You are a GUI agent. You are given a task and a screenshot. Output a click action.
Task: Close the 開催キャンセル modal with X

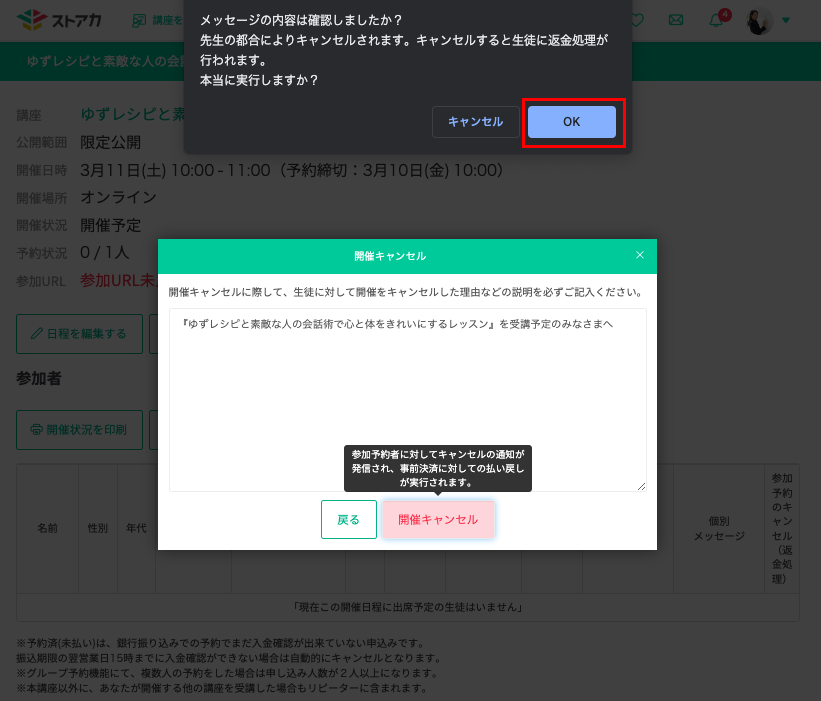[x=639, y=255]
